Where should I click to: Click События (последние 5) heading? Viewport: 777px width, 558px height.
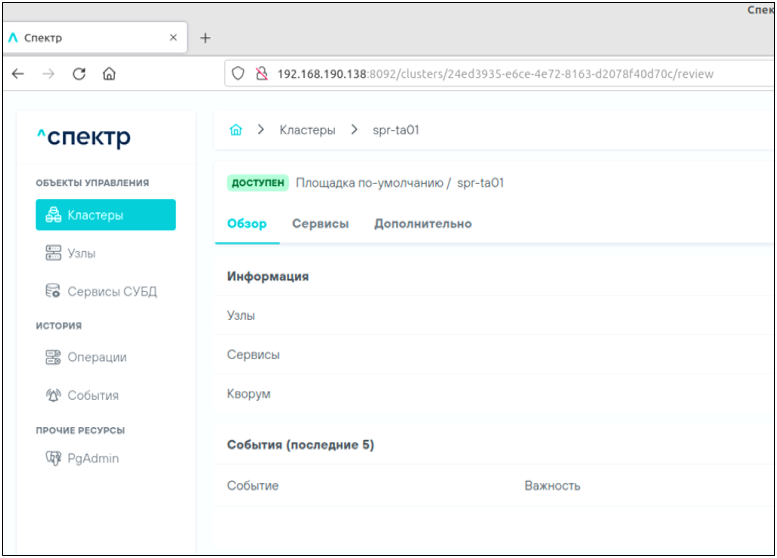pyautogui.click(x=300, y=445)
